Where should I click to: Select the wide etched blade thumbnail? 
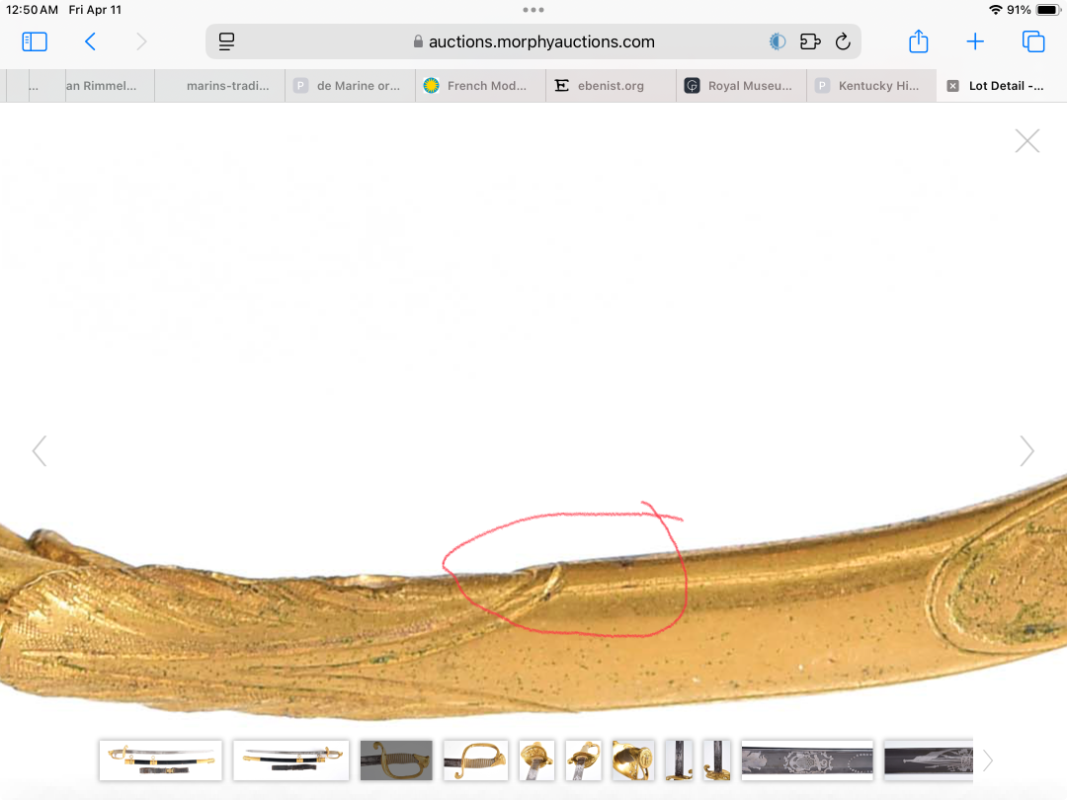pos(807,760)
